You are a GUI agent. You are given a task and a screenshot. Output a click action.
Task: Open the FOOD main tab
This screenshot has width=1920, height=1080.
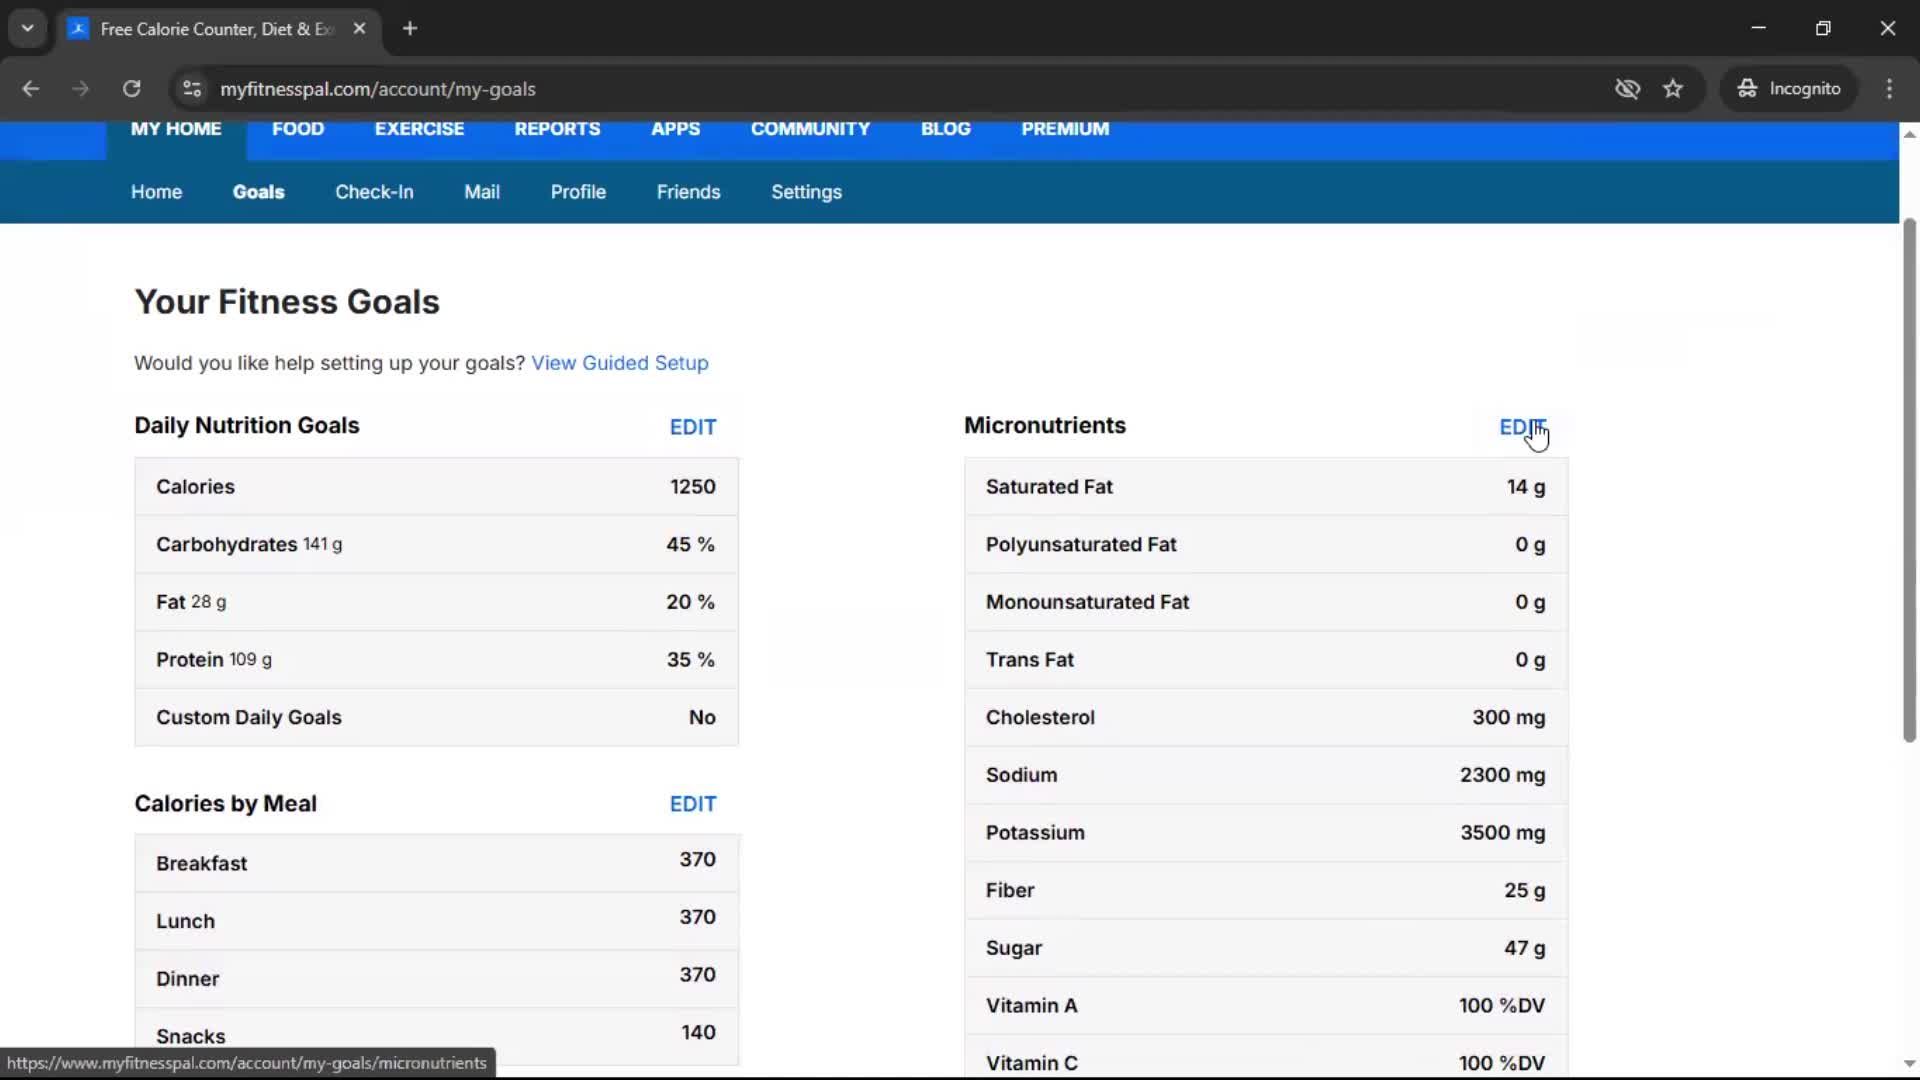pos(298,129)
